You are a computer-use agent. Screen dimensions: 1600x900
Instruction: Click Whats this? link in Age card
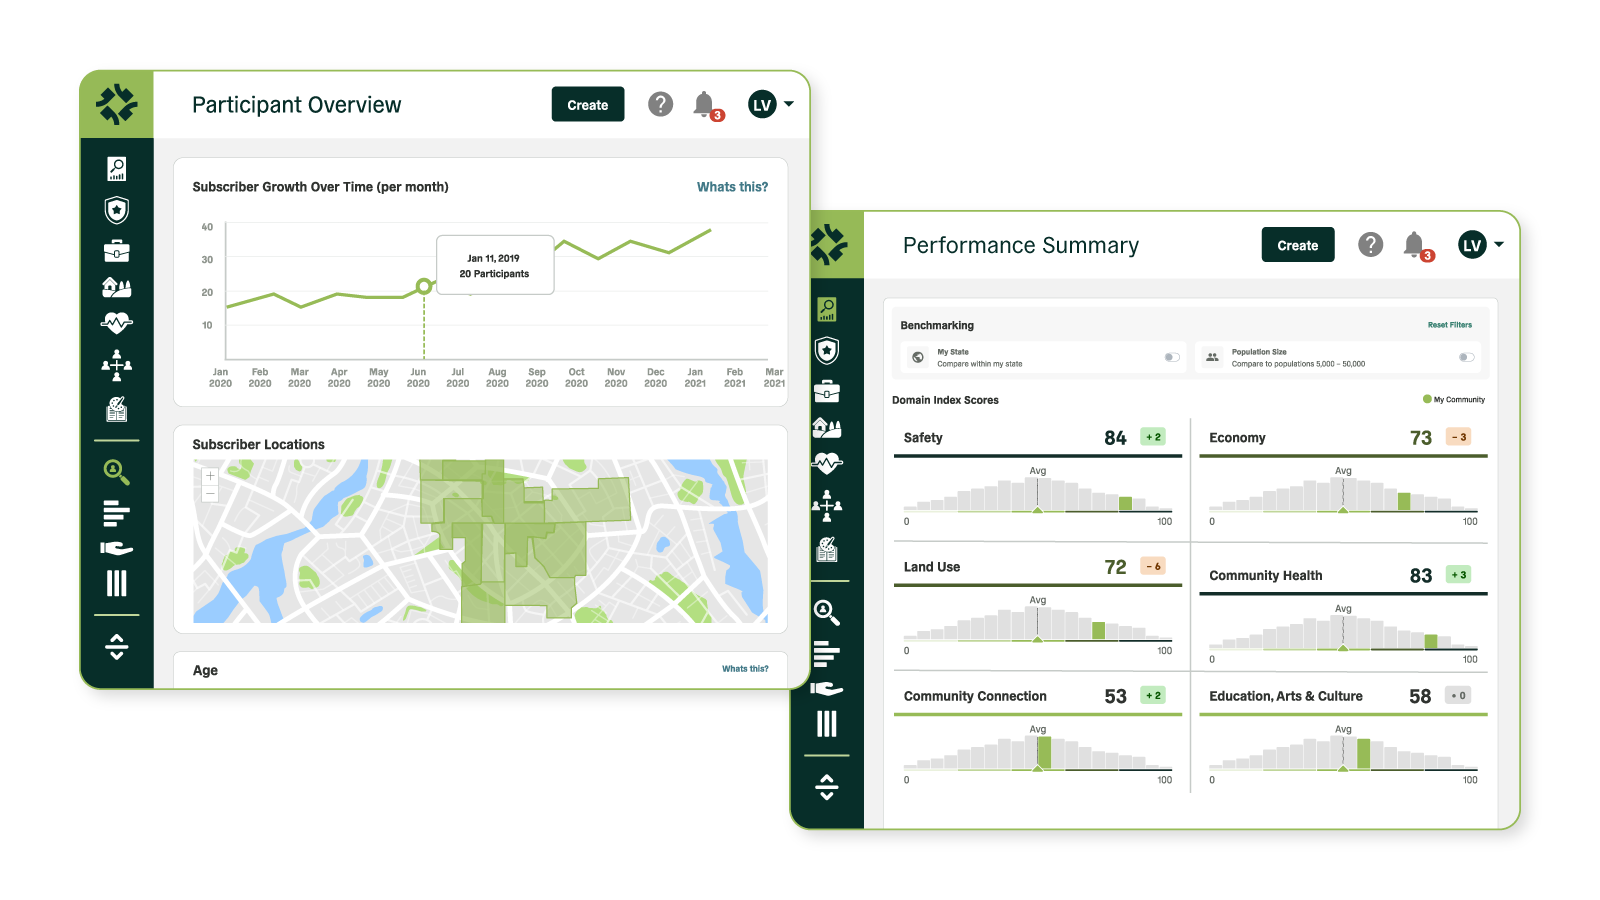tap(745, 669)
